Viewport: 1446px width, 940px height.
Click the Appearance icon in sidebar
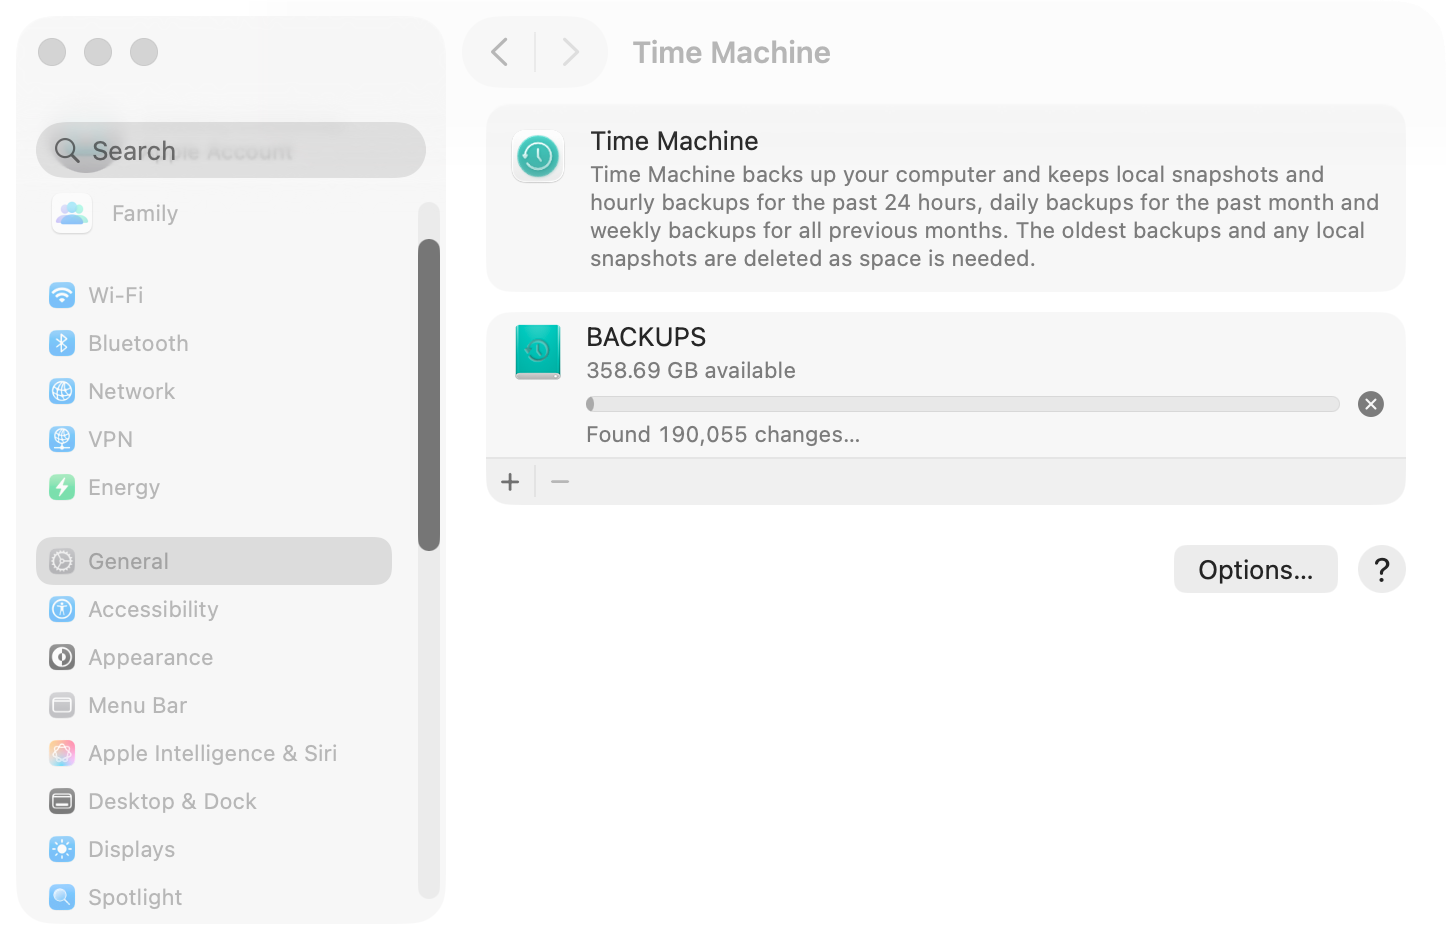[62, 657]
